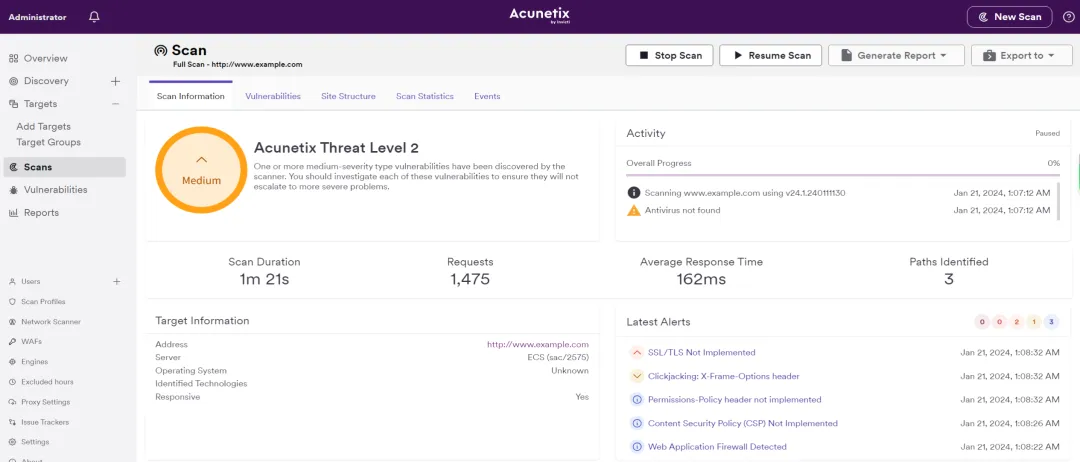Open the SSL/TLS Not Implemented alert
Screen dimensions: 1080x462
click(702, 353)
